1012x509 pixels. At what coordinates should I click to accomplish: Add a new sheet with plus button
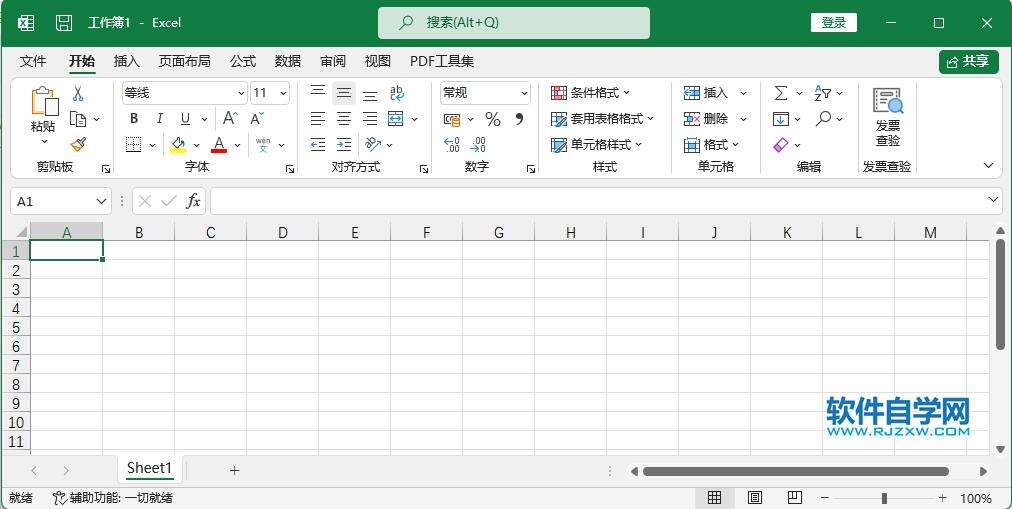coord(234,470)
